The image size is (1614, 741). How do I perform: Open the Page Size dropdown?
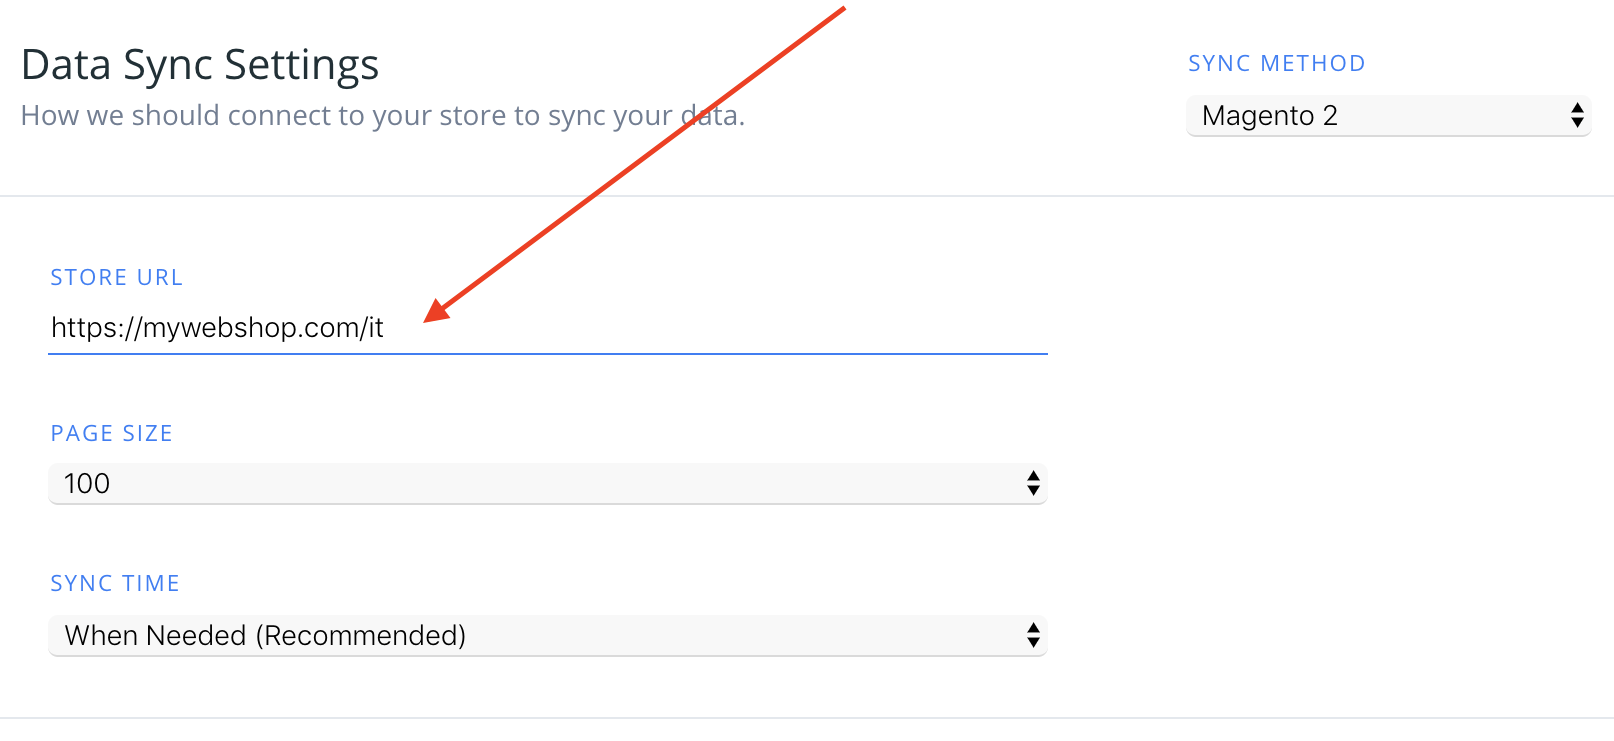pos(547,484)
